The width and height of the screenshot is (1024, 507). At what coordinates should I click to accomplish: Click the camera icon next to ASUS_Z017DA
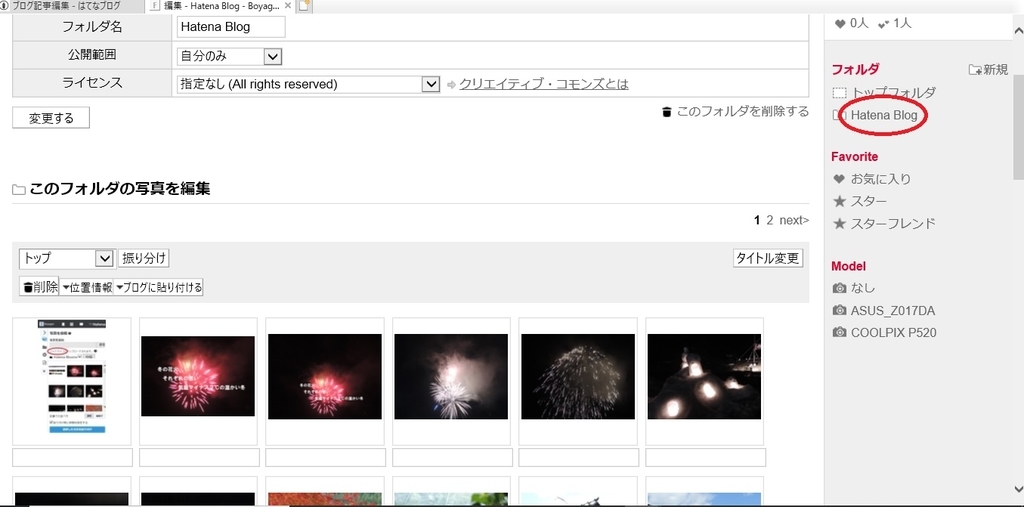tap(839, 310)
